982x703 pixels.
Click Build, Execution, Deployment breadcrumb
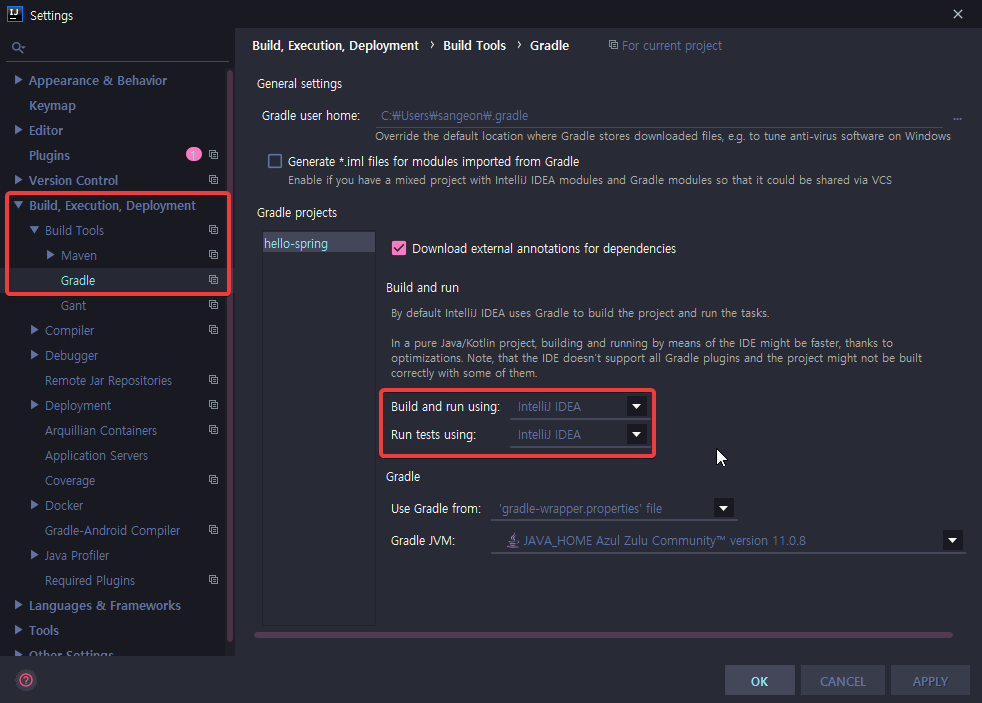pyautogui.click(x=335, y=46)
